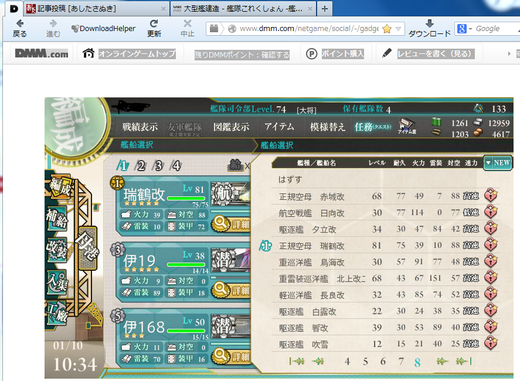Expand the address bar history dropdown arrow

(x=398, y=29)
